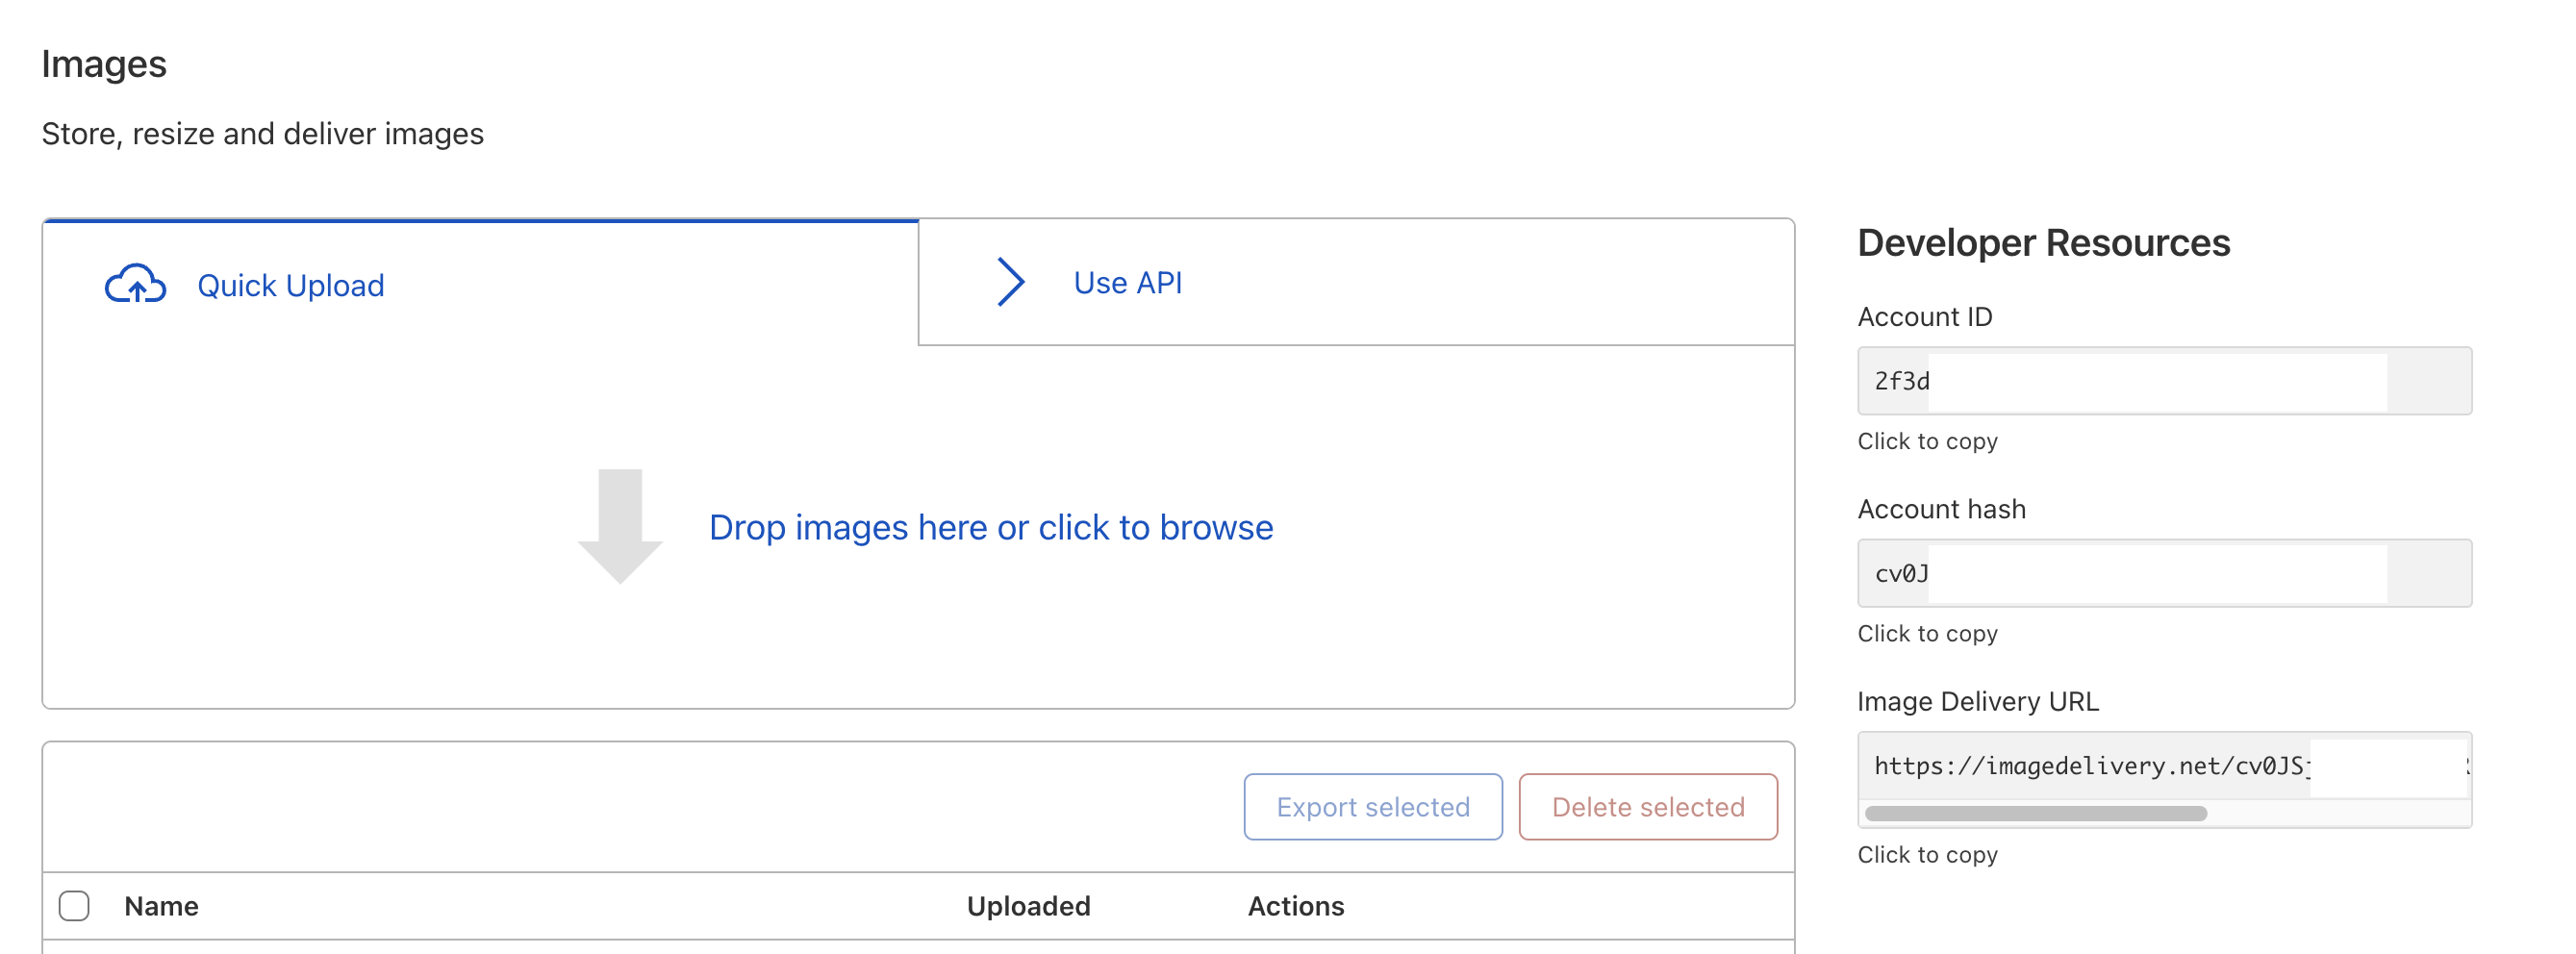
Task: Click the Name column header
Action: (160, 905)
